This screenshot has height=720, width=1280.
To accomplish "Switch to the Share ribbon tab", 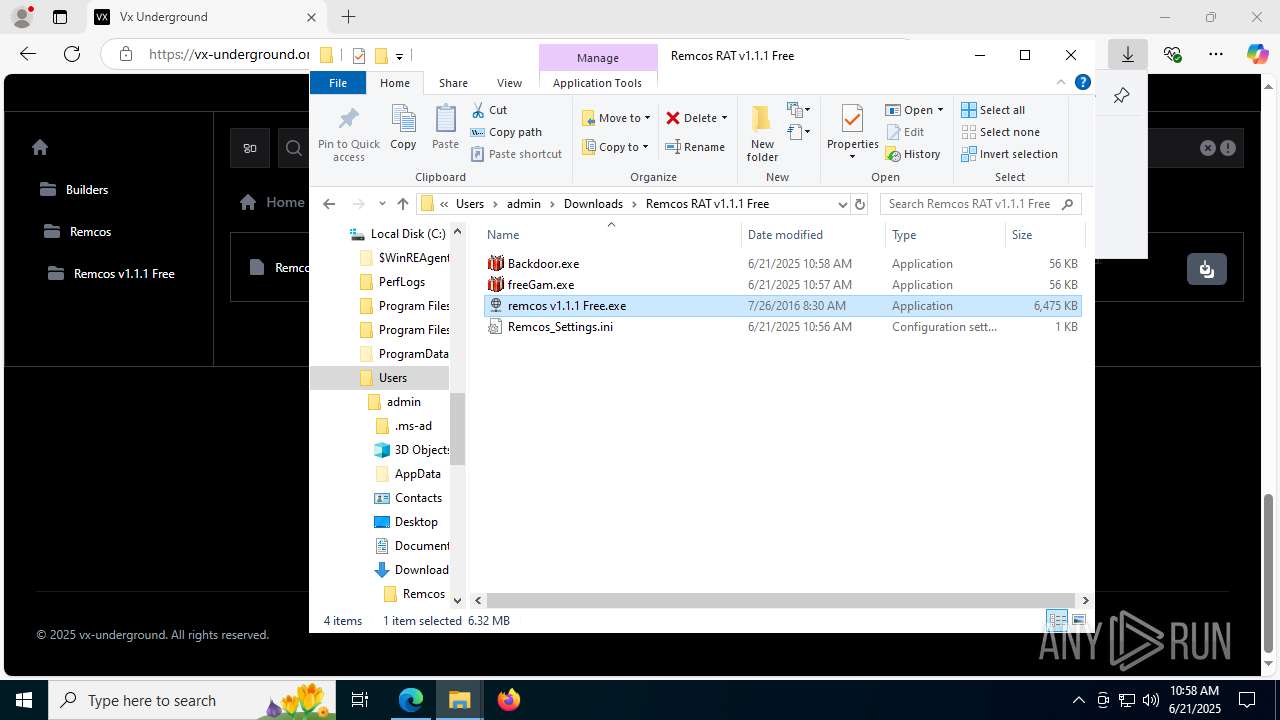I will coord(453,83).
